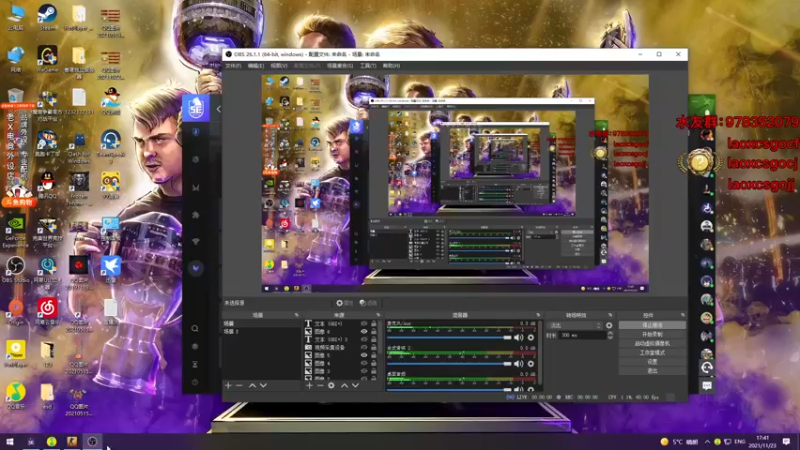
Task: Click the OBS preview canvas
Action: point(455,184)
